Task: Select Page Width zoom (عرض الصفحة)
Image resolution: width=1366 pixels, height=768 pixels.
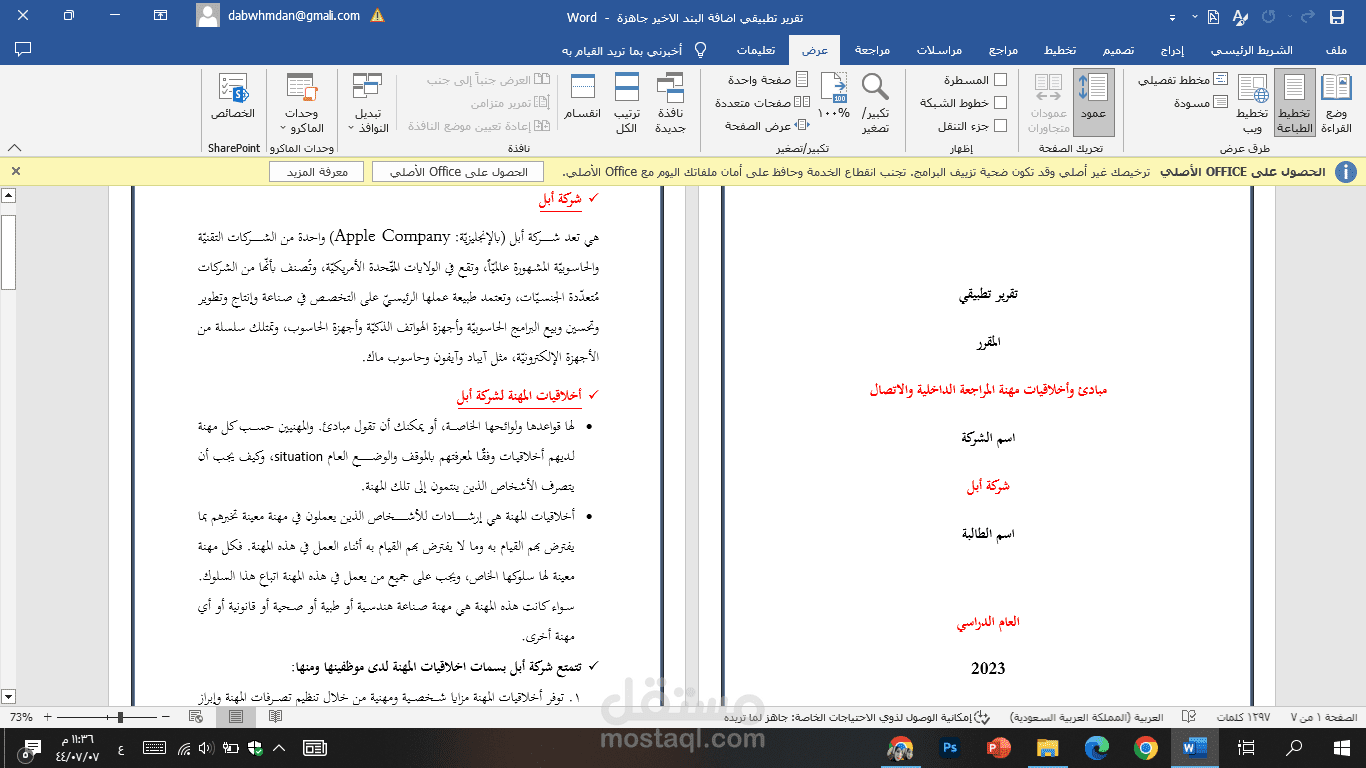Action: (767, 126)
